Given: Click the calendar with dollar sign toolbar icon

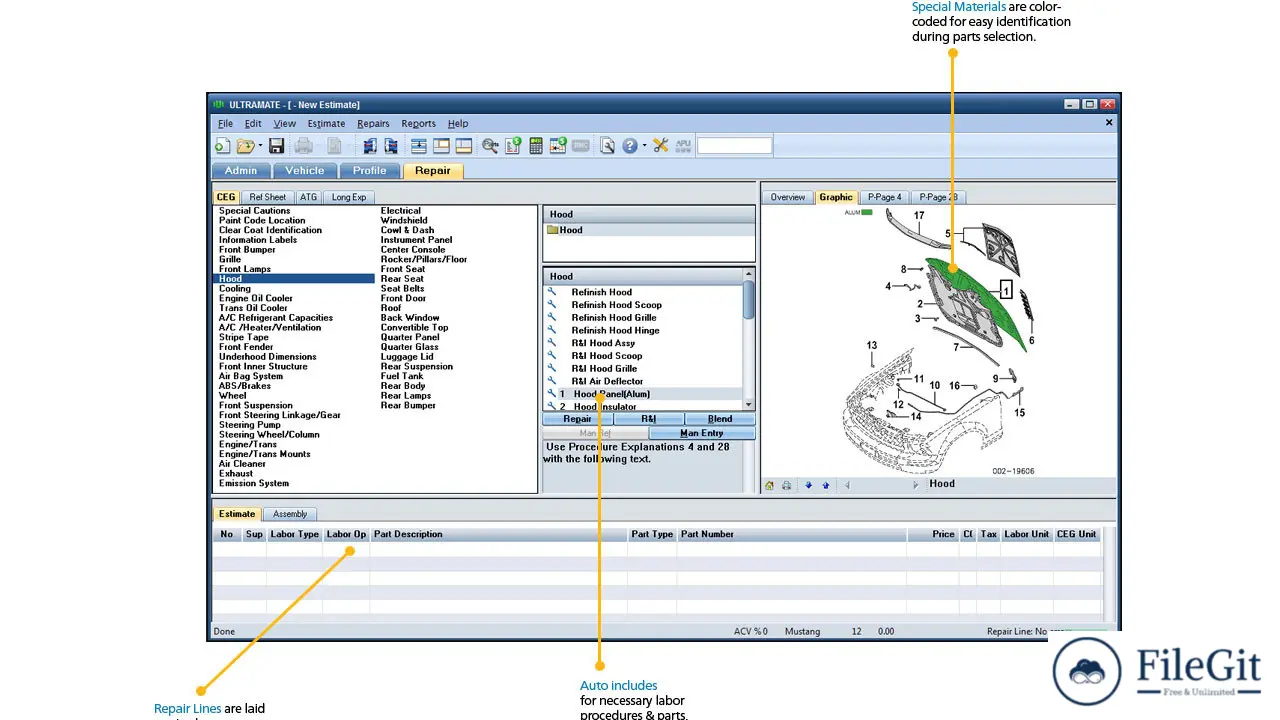Looking at the screenshot, I should tap(557, 146).
